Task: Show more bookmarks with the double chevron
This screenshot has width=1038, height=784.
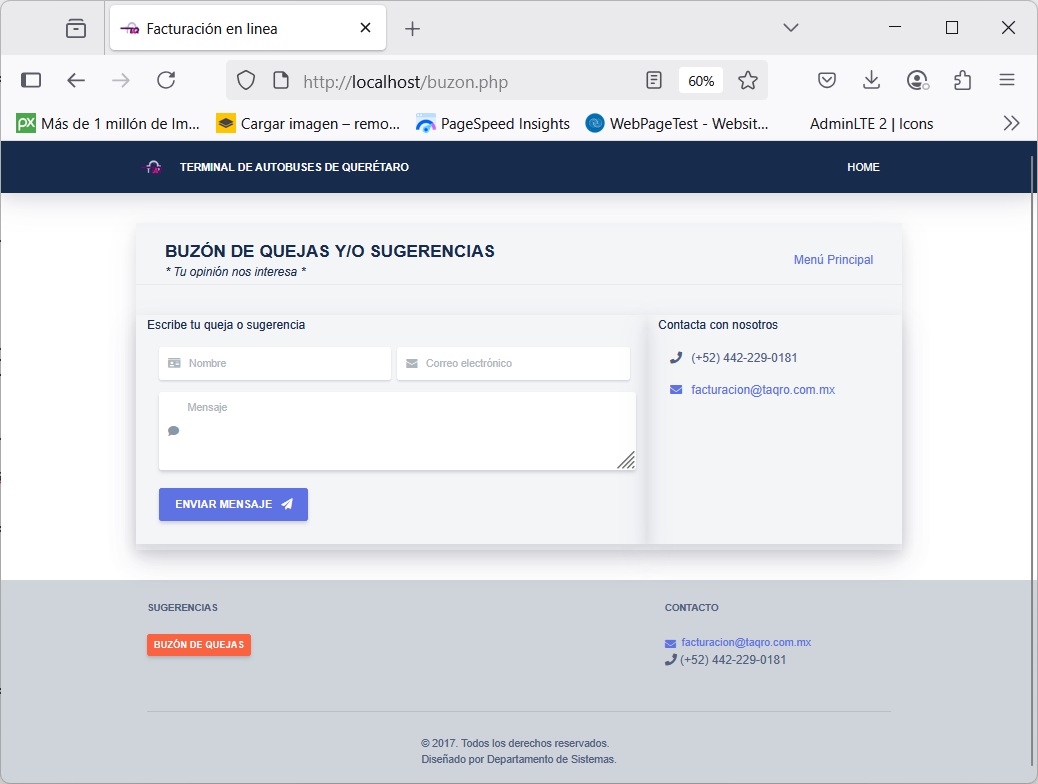Action: [1011, 124]
